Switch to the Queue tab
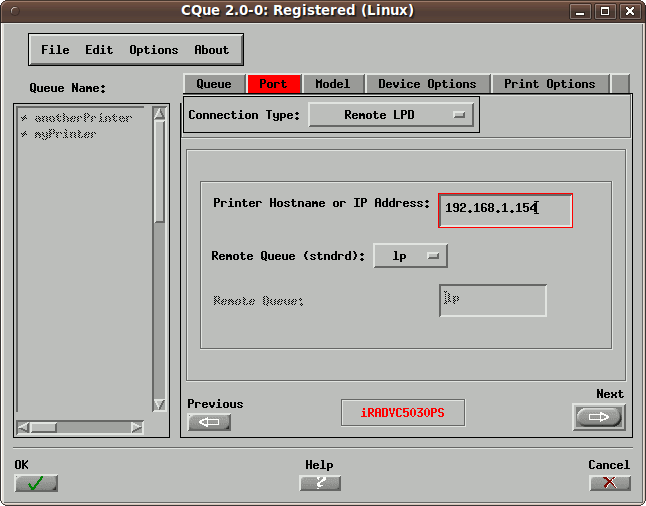This screenshot has height=506, width=646. [x=214, y=84]
